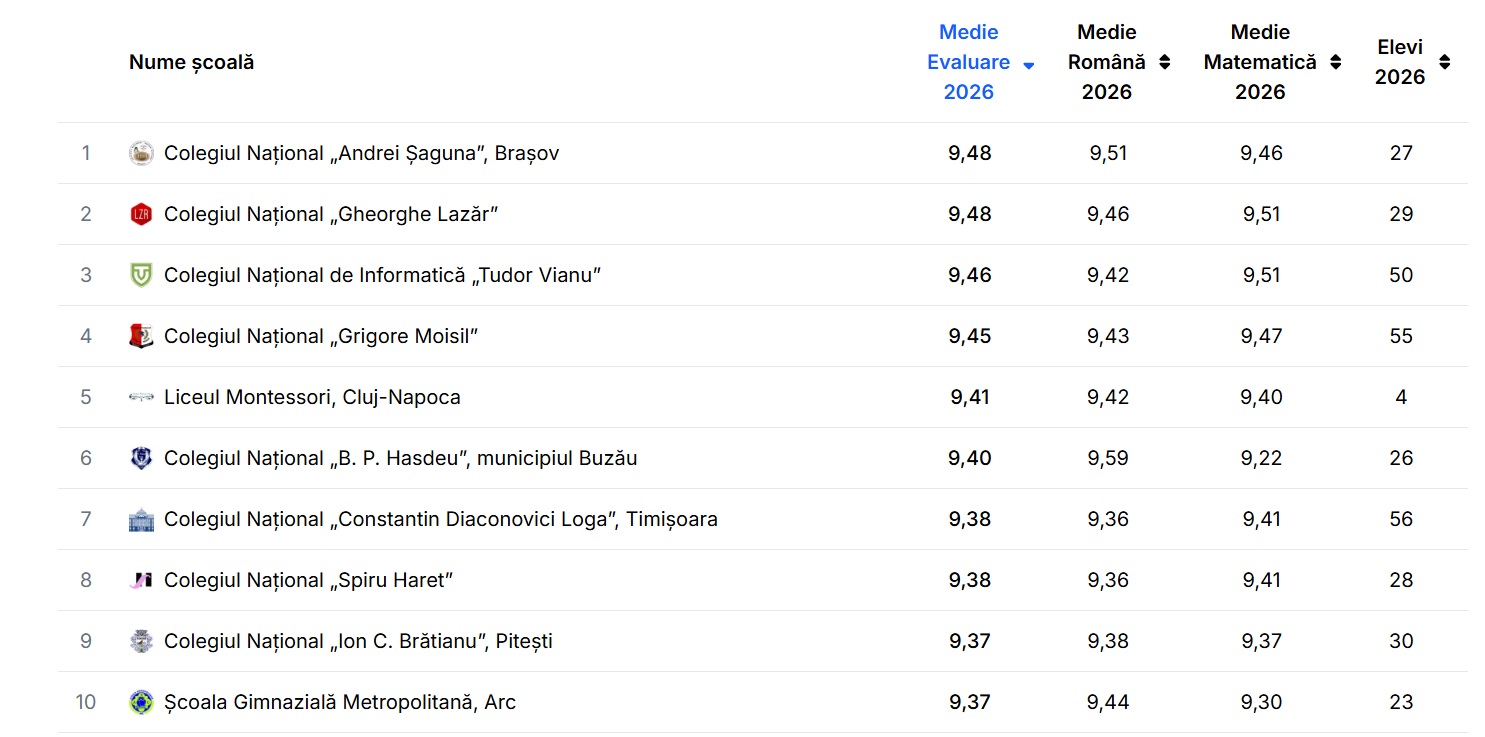Viewport: 1485px width, 737px height.
Task: Click the rank 10 row number
Action: (x=86, y=702)
